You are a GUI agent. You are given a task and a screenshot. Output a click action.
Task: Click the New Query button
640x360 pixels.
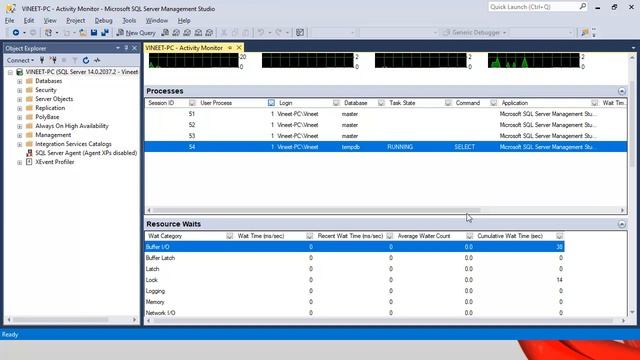tap(136, 32)
